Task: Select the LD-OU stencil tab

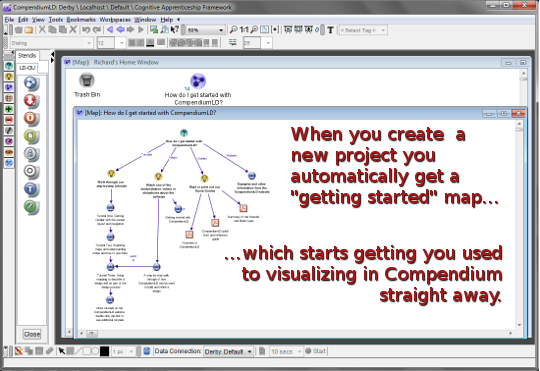Action: tap(27, 68)
